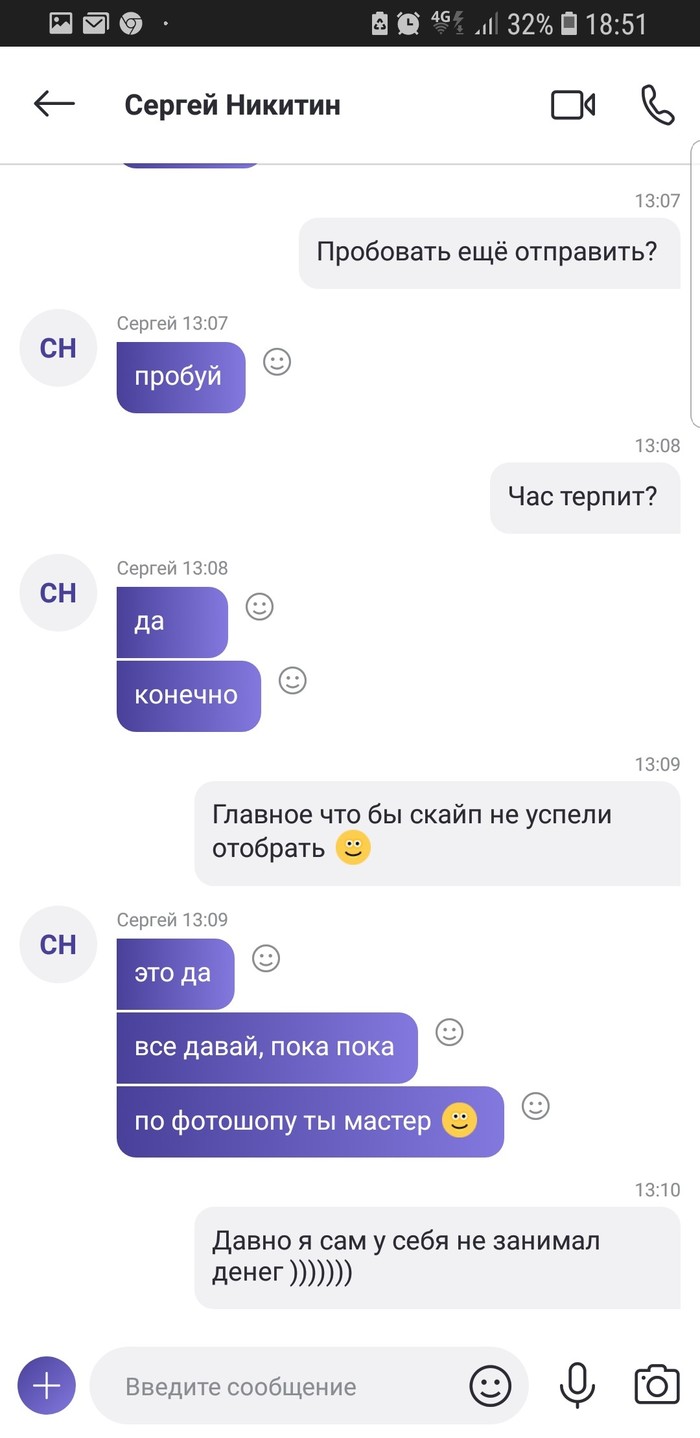This screenshot has height=1438, width=700.
Task: Add reaction to "по фотошопу ты мастер"
Action: coord(536,1106)
